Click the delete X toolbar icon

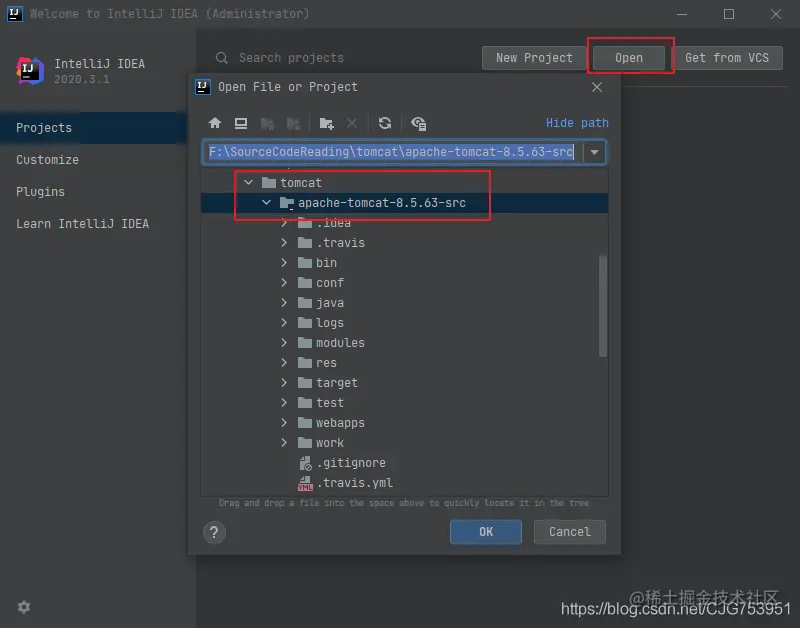click(x=352, y=123)
